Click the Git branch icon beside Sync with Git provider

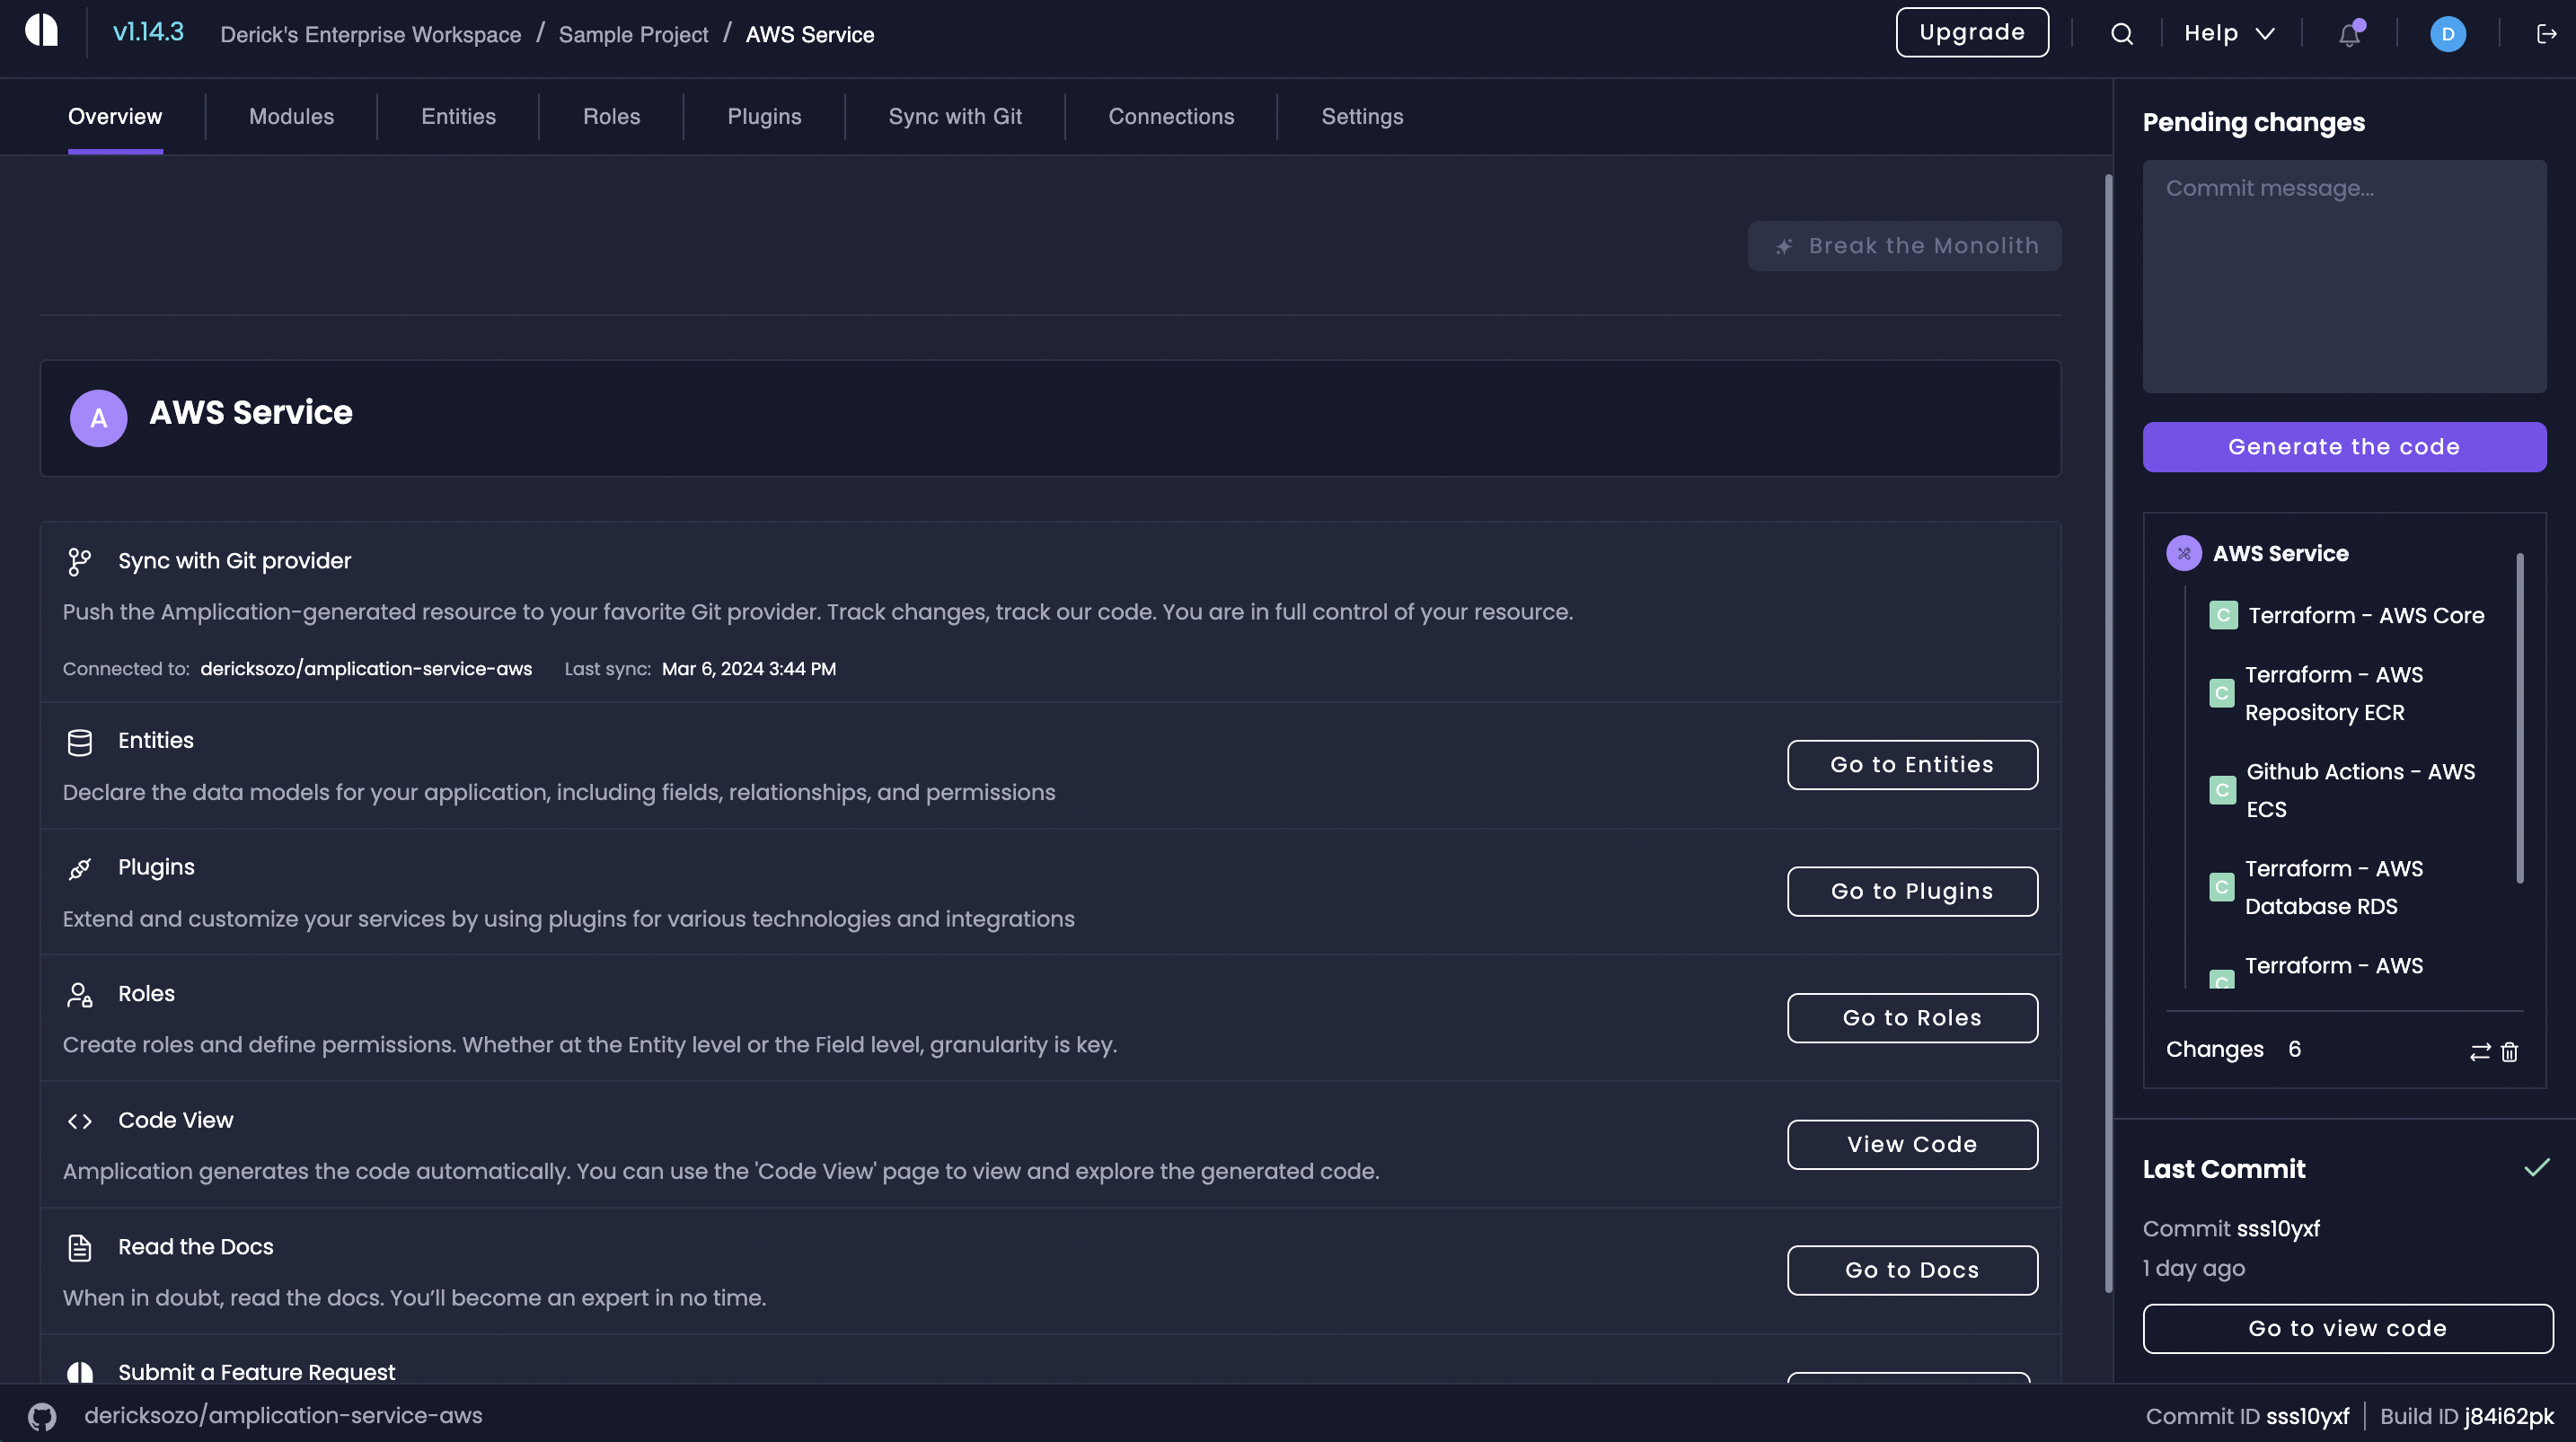(79, 561)
